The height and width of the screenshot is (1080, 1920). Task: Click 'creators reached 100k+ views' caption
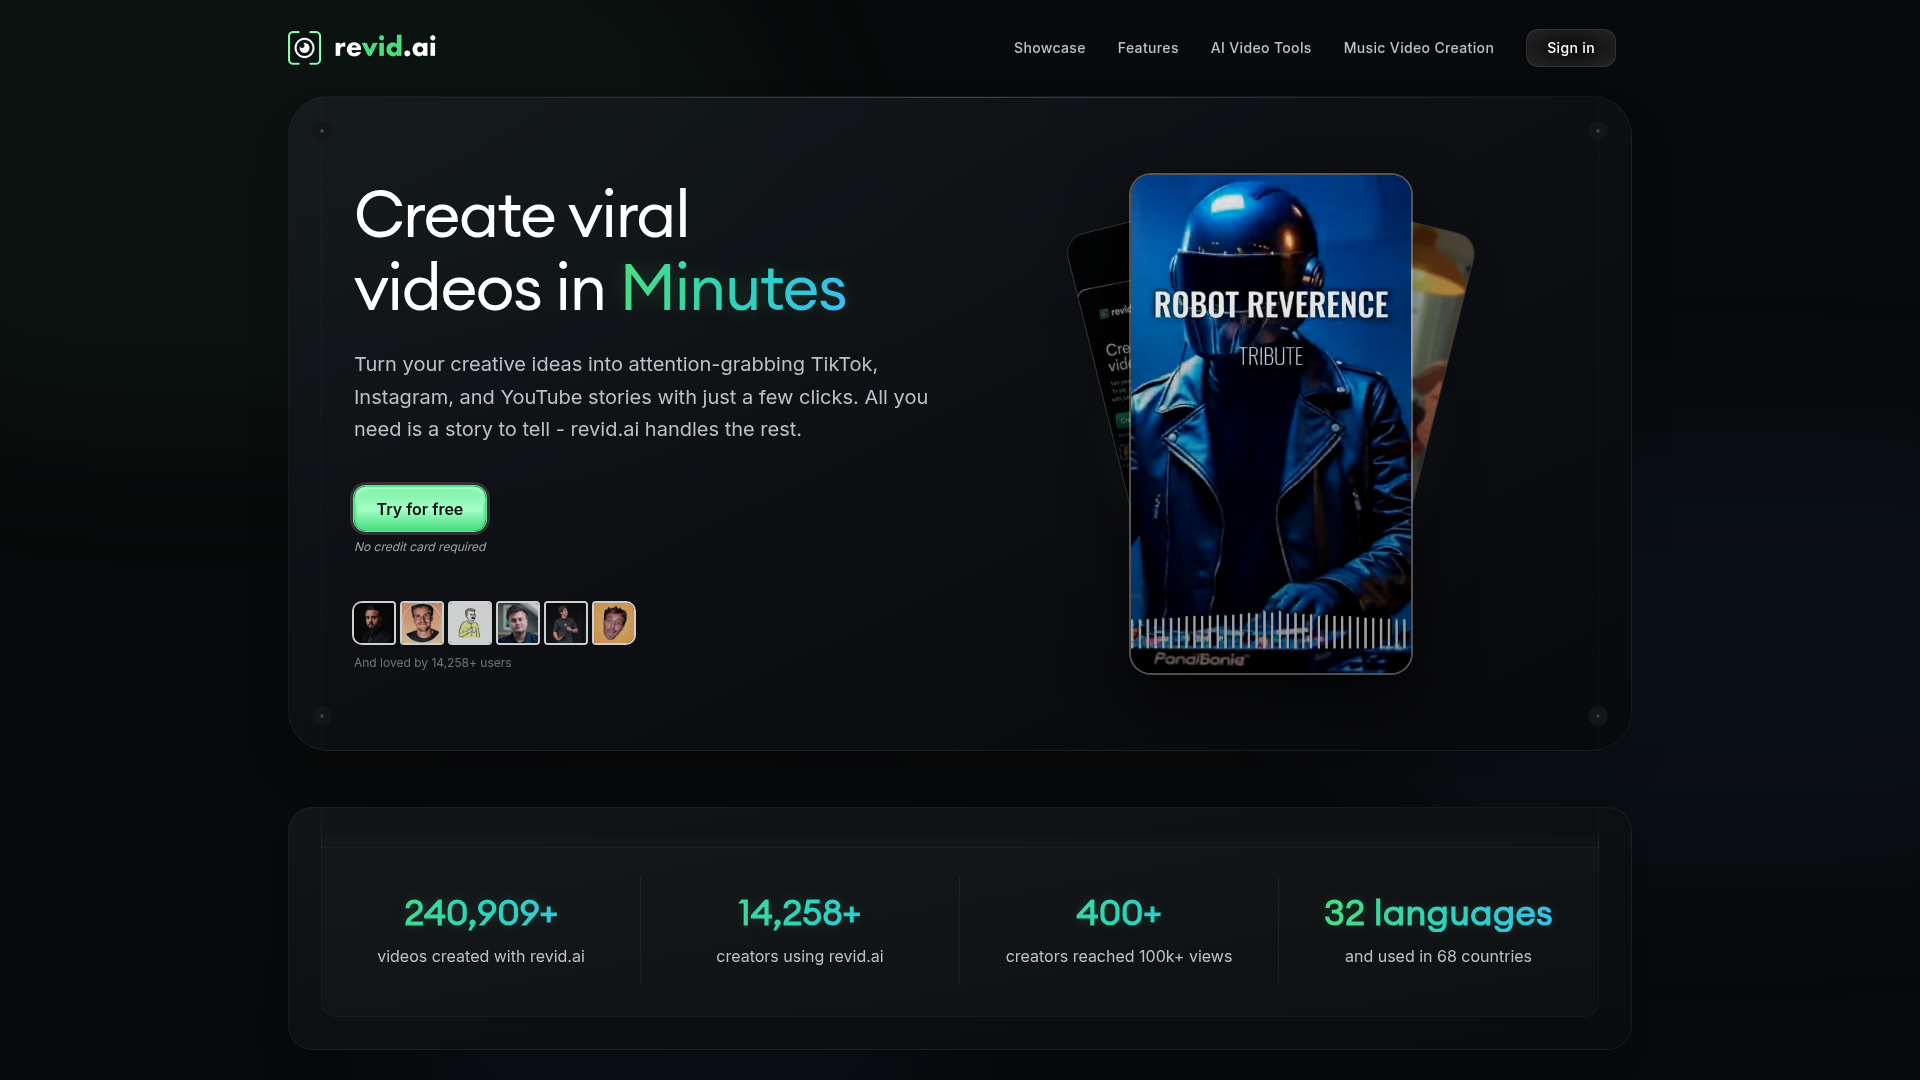tap(1119, 957)
